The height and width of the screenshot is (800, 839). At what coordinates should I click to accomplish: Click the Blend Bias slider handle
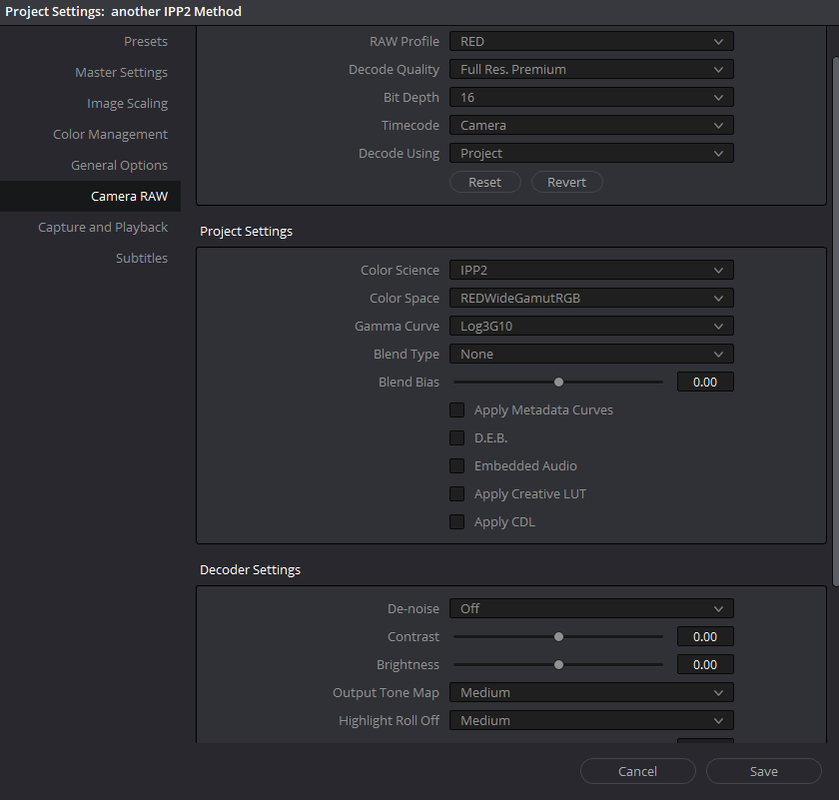(x=559, y=382)
